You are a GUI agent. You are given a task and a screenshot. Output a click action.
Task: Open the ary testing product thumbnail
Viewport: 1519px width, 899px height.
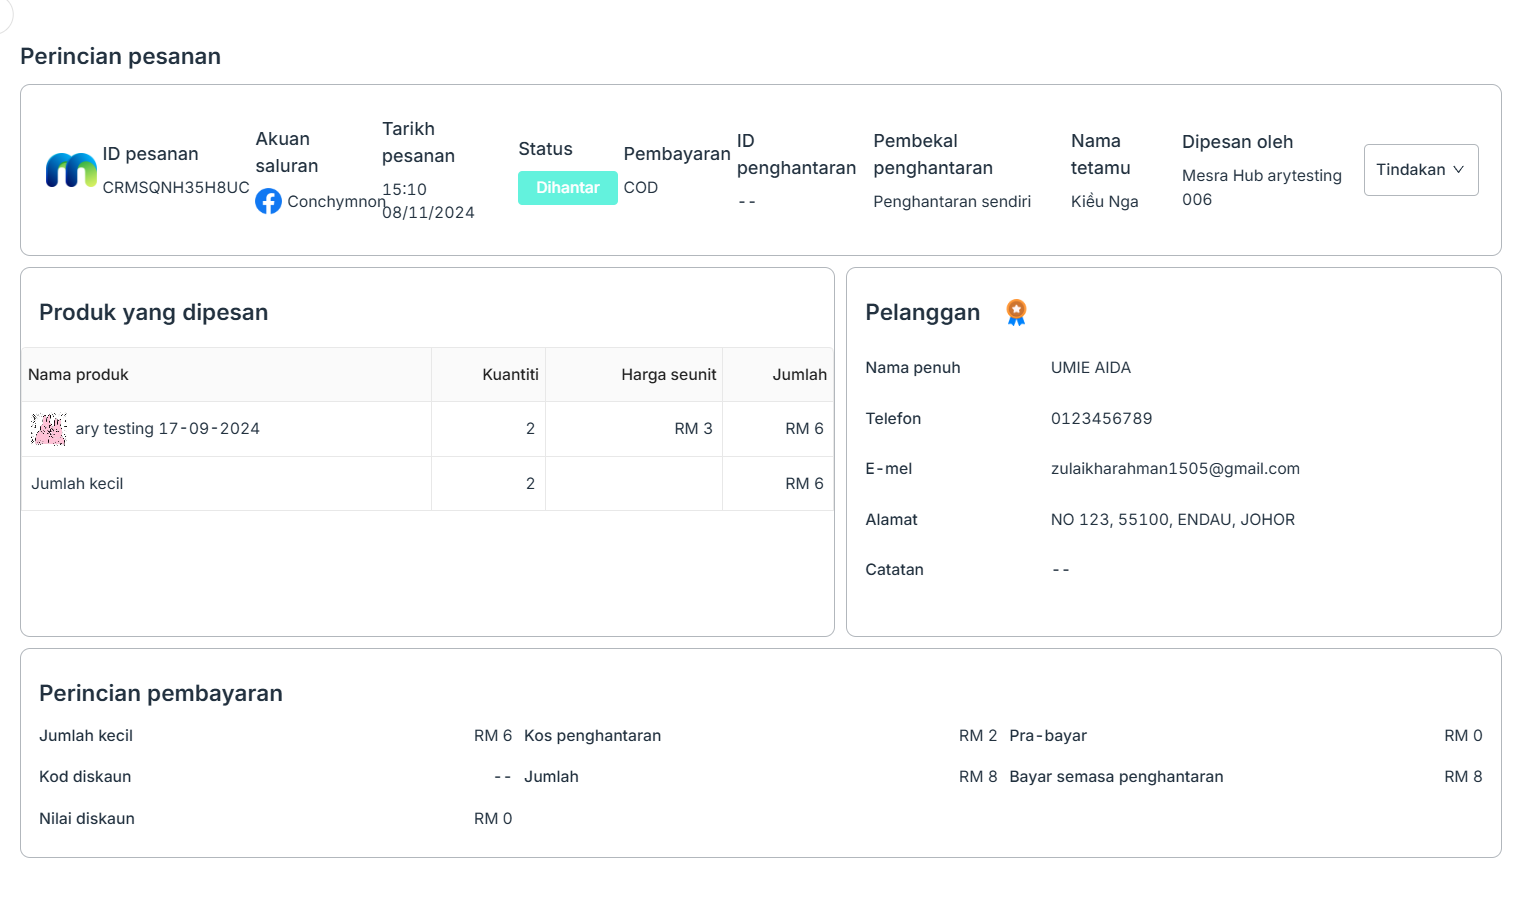click(49, 429)
